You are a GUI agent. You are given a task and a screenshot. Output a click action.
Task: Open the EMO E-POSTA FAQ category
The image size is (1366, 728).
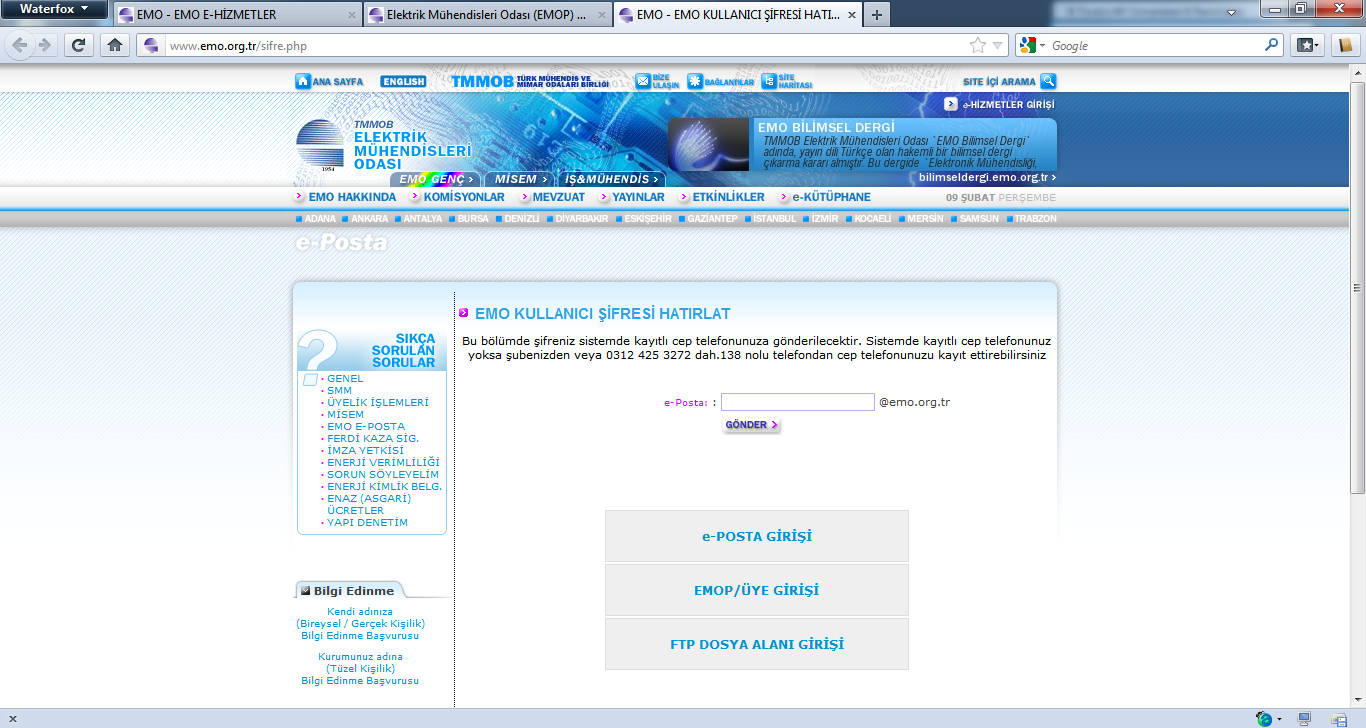tap(366, 427)
